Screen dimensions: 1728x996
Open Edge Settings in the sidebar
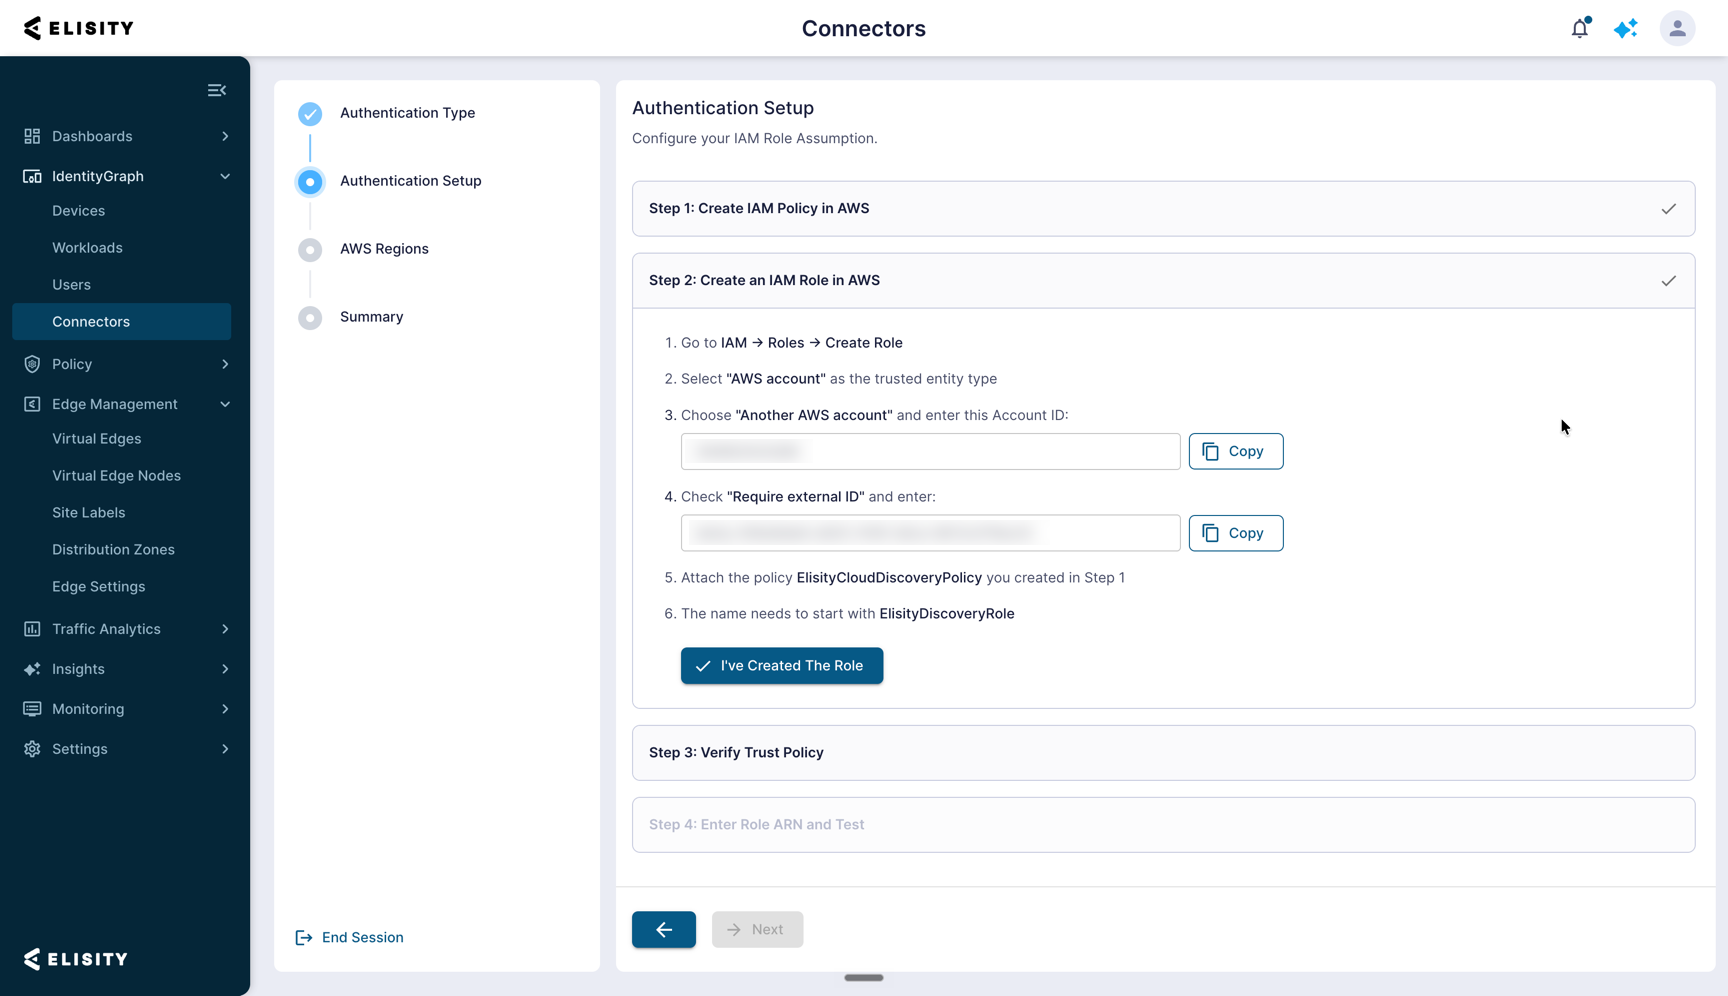(98, 587)
